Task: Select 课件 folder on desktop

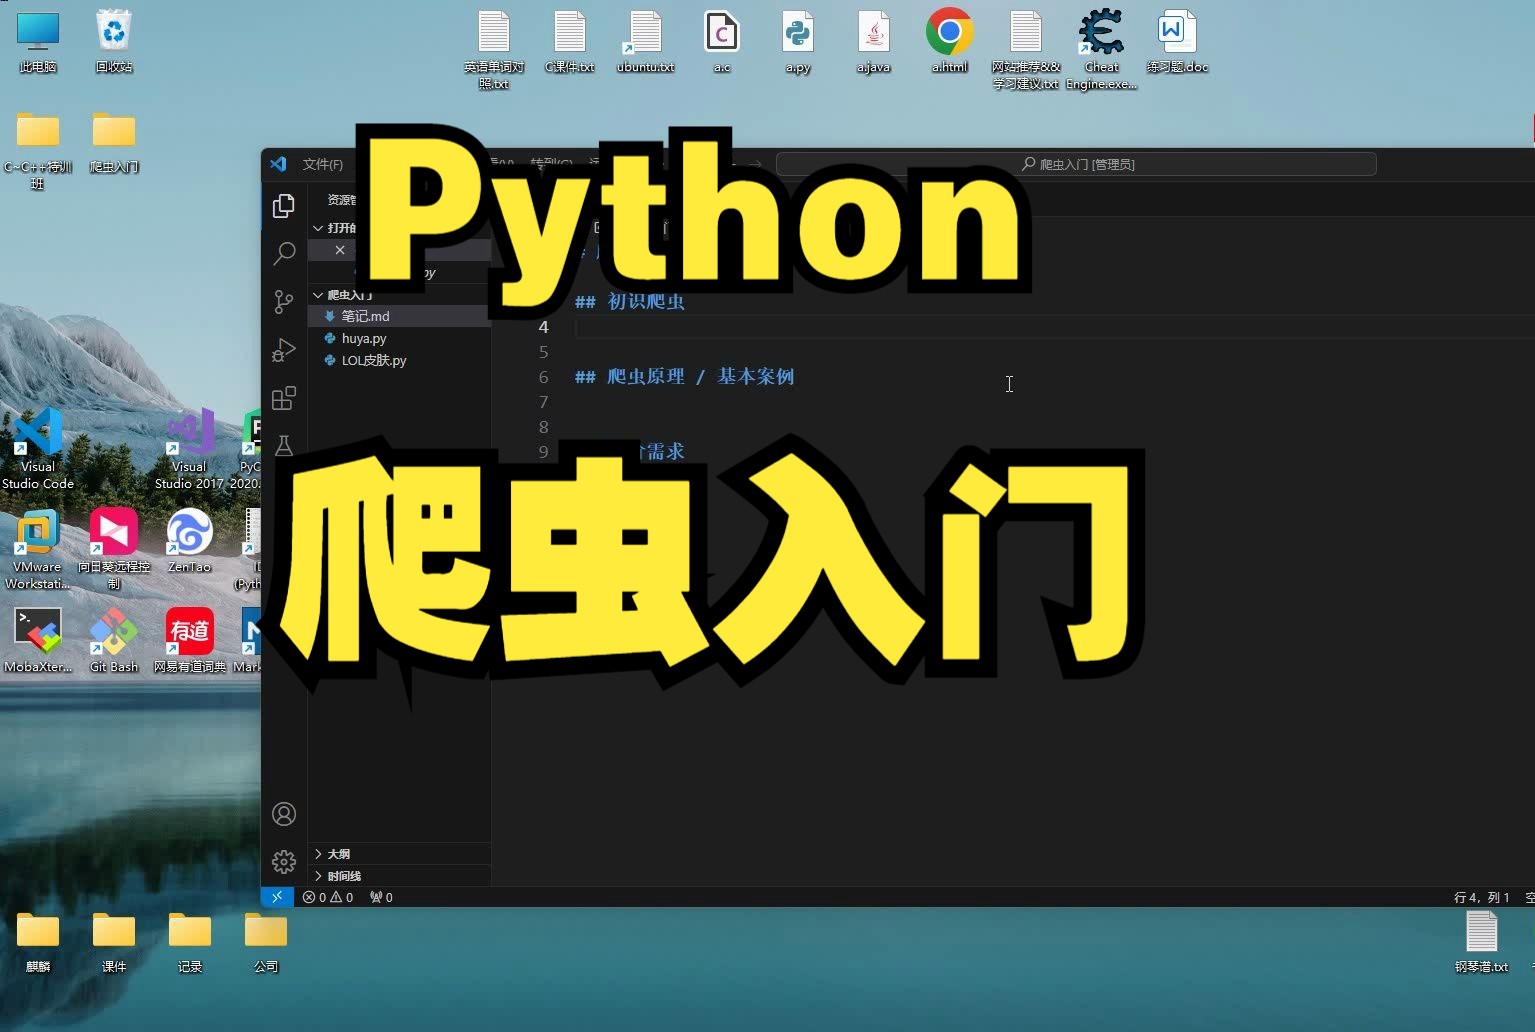Action: pos(114,942)
